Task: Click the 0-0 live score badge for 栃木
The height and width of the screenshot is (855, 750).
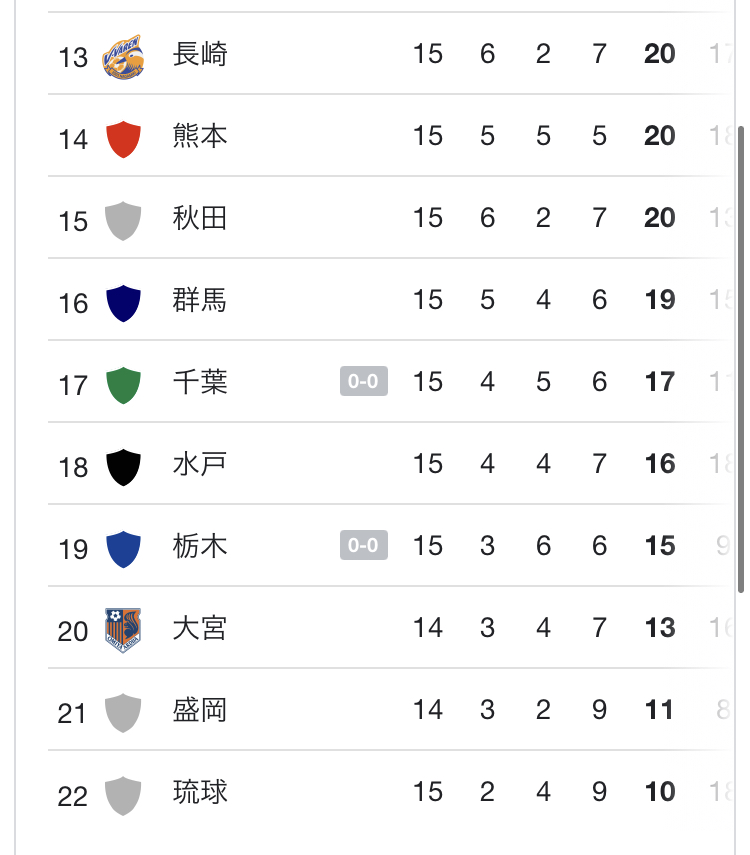Action: (x=363, y=545)
